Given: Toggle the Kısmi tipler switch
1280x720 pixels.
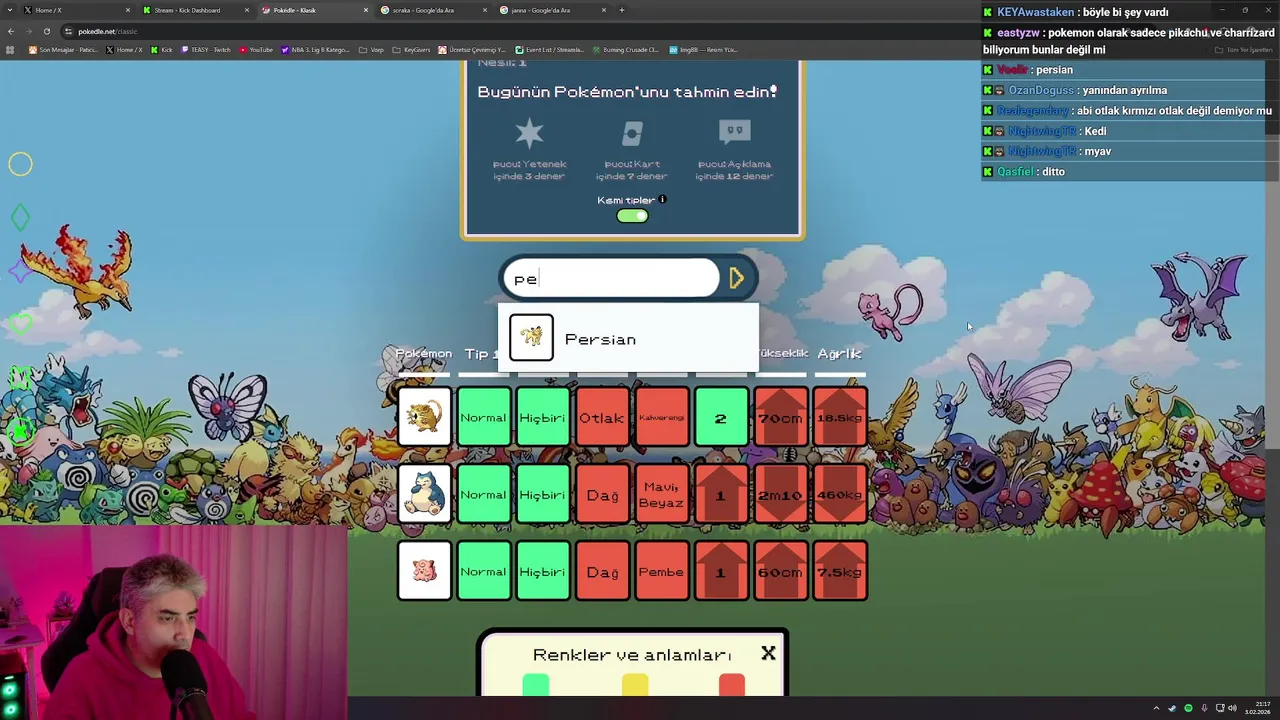Looking at the screenshot, I should point(632,216).
